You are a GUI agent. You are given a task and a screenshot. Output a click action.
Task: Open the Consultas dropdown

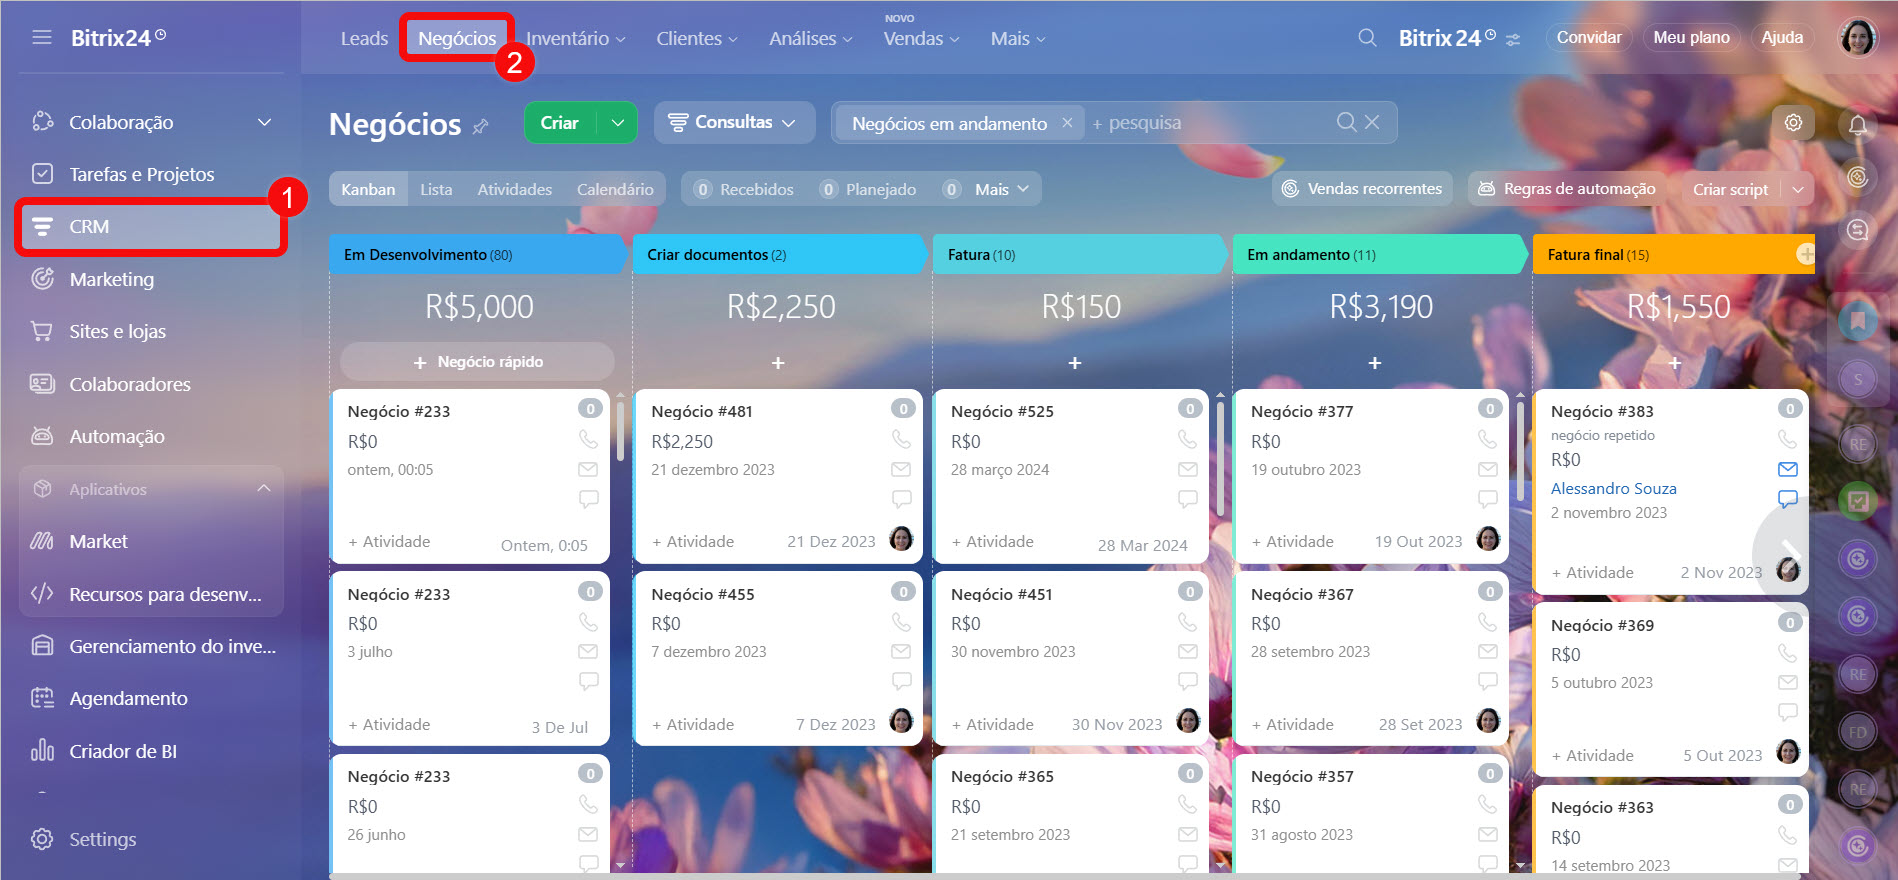pos(734,122)
